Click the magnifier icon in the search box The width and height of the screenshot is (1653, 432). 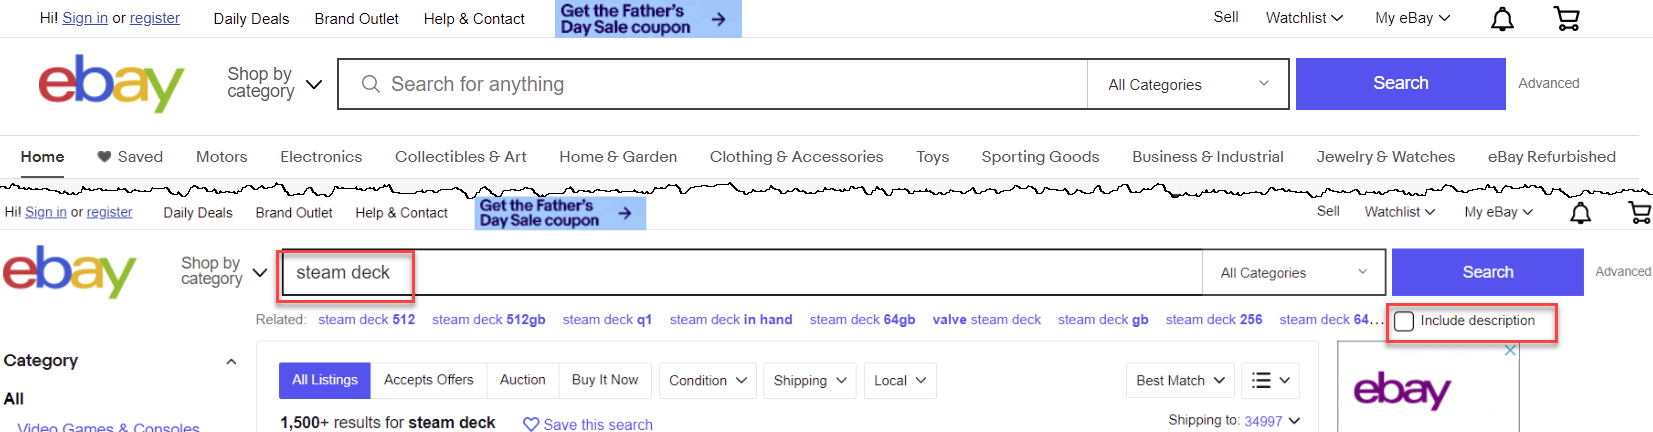click(x=370, y=84)
